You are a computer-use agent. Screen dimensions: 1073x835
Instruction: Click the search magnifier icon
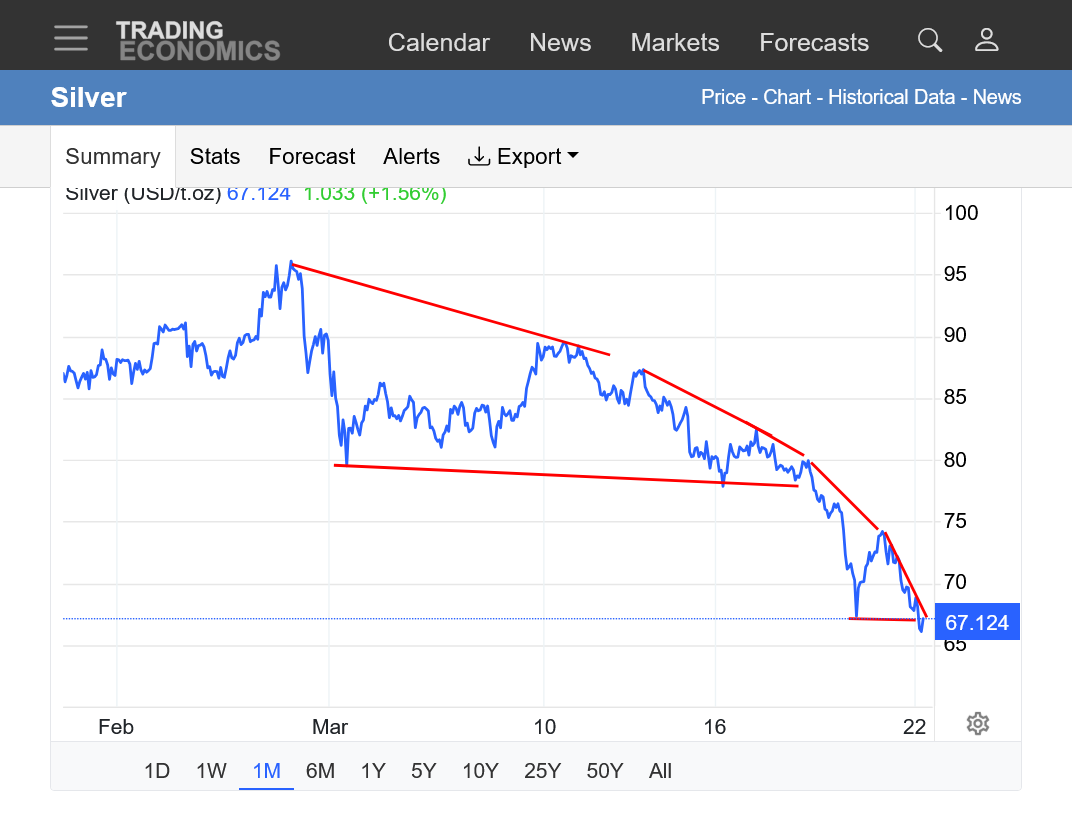coord(930,40)
